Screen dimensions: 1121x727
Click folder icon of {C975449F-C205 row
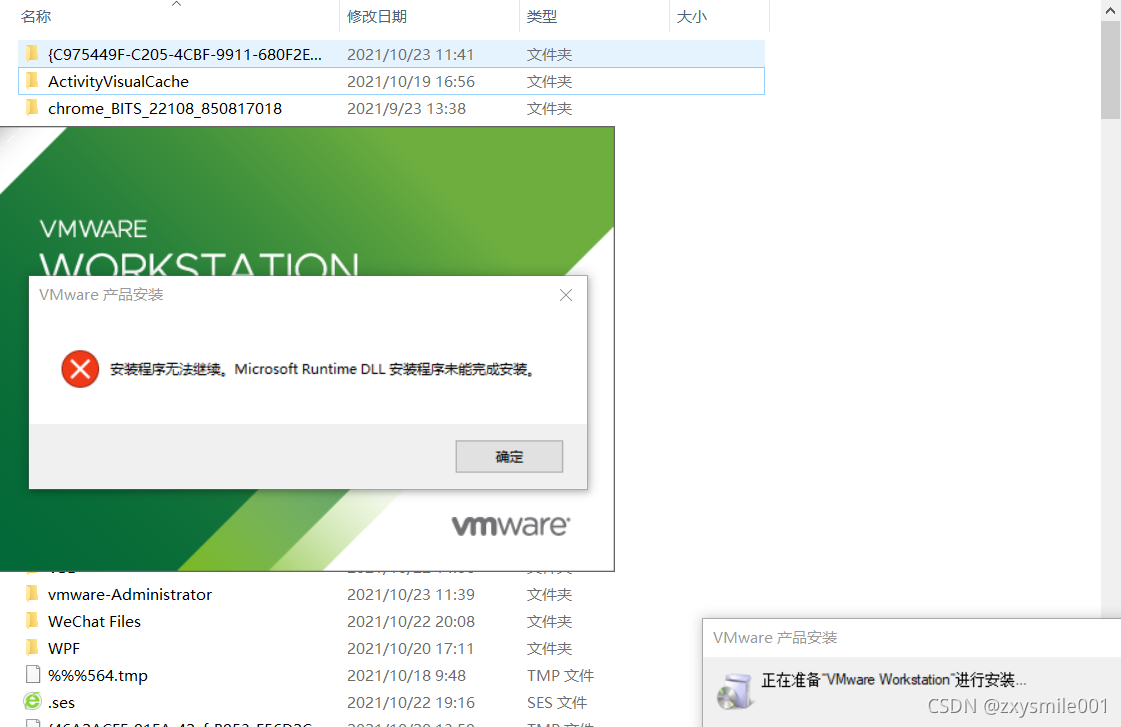coord(32,54)
